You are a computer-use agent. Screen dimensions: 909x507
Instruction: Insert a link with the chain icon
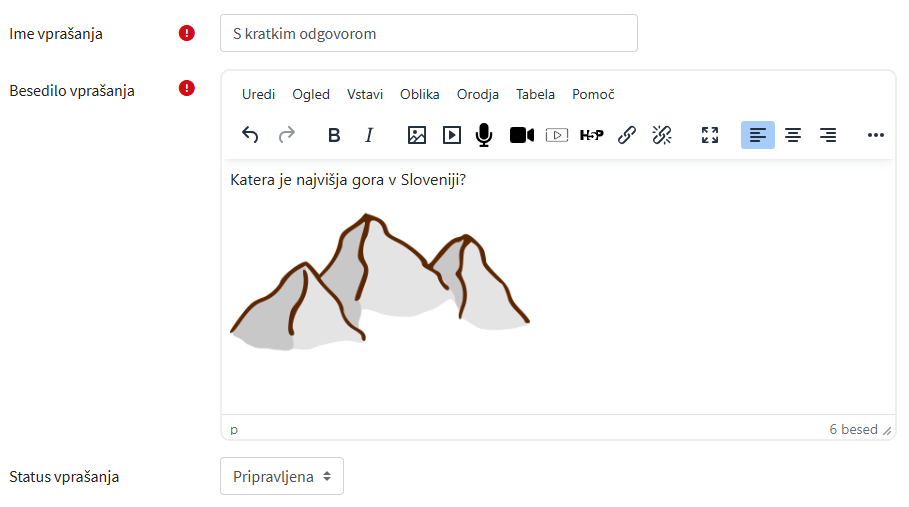(627, 135)
